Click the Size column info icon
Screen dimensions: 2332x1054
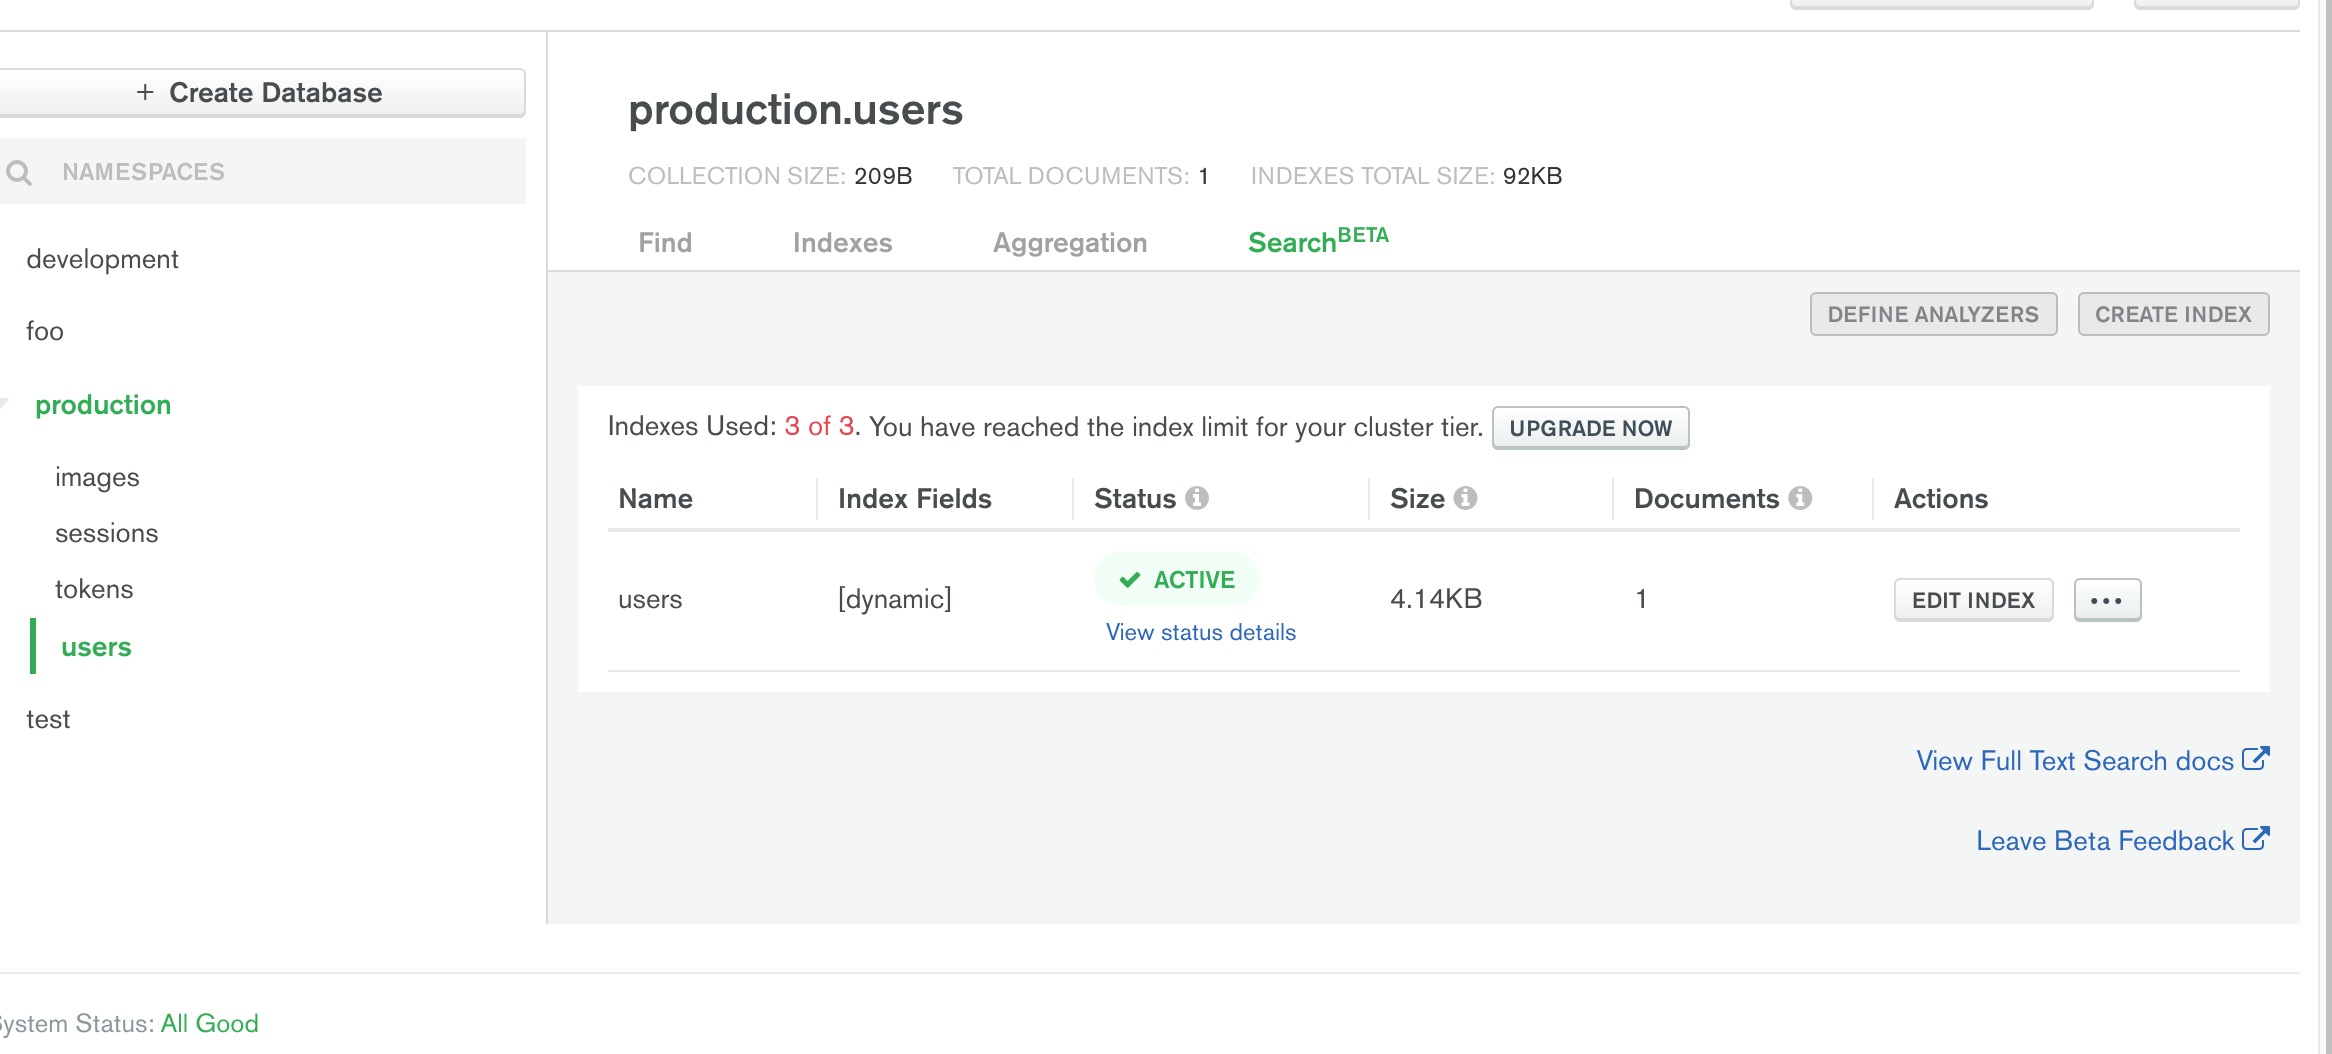click(1465, 498)
